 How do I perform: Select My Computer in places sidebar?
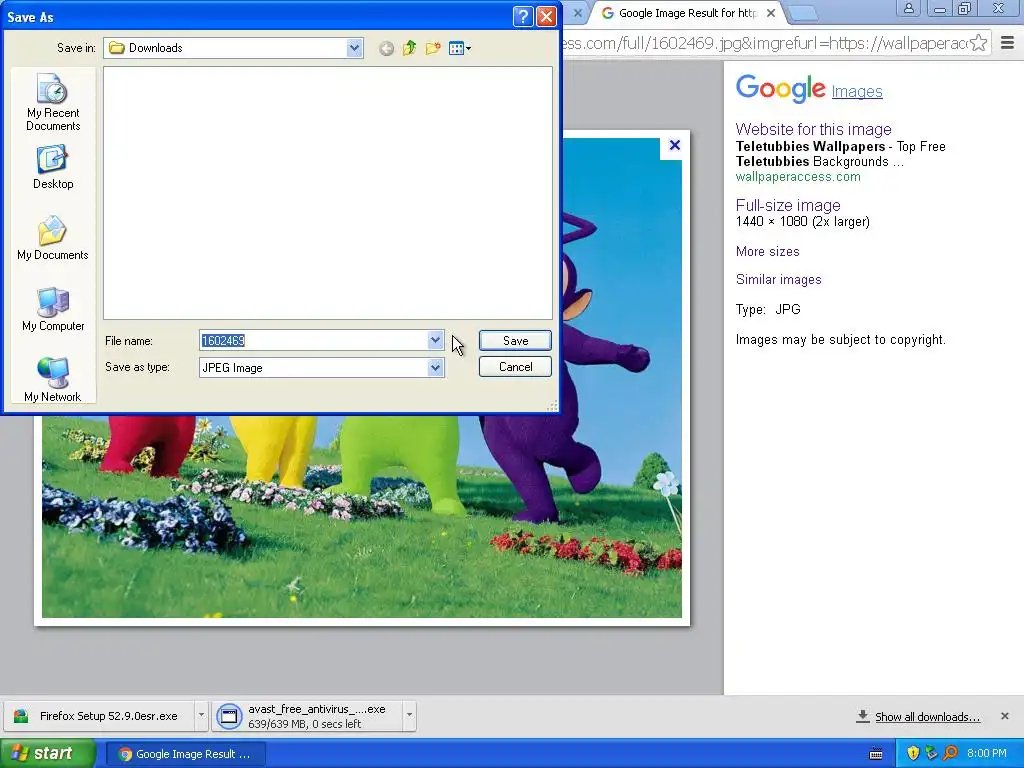[53, 310]
